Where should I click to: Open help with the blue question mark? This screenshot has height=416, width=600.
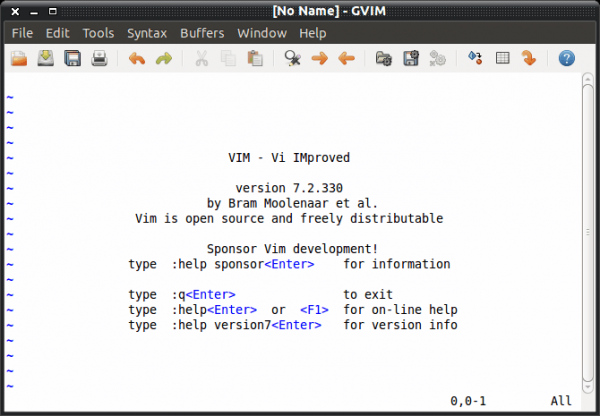(566, 59)
